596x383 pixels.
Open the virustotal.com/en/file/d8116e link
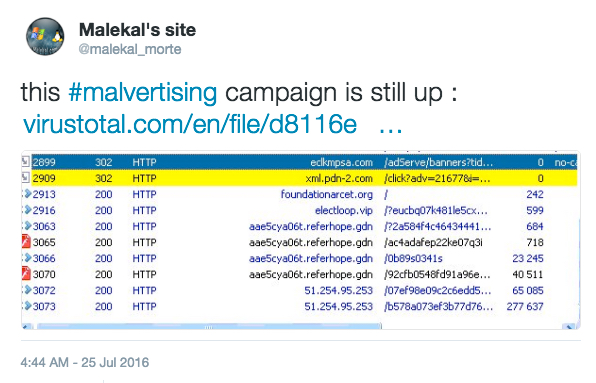click(190, 124)
